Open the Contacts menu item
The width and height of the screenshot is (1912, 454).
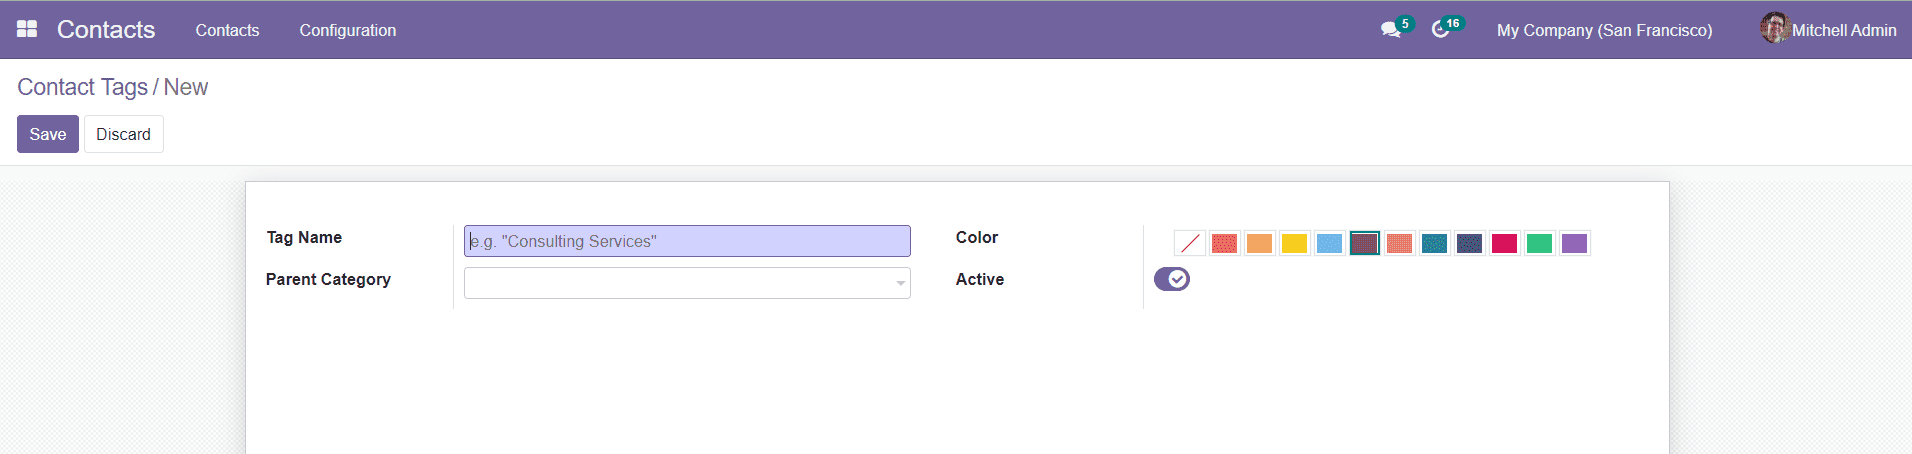[227, 30]
